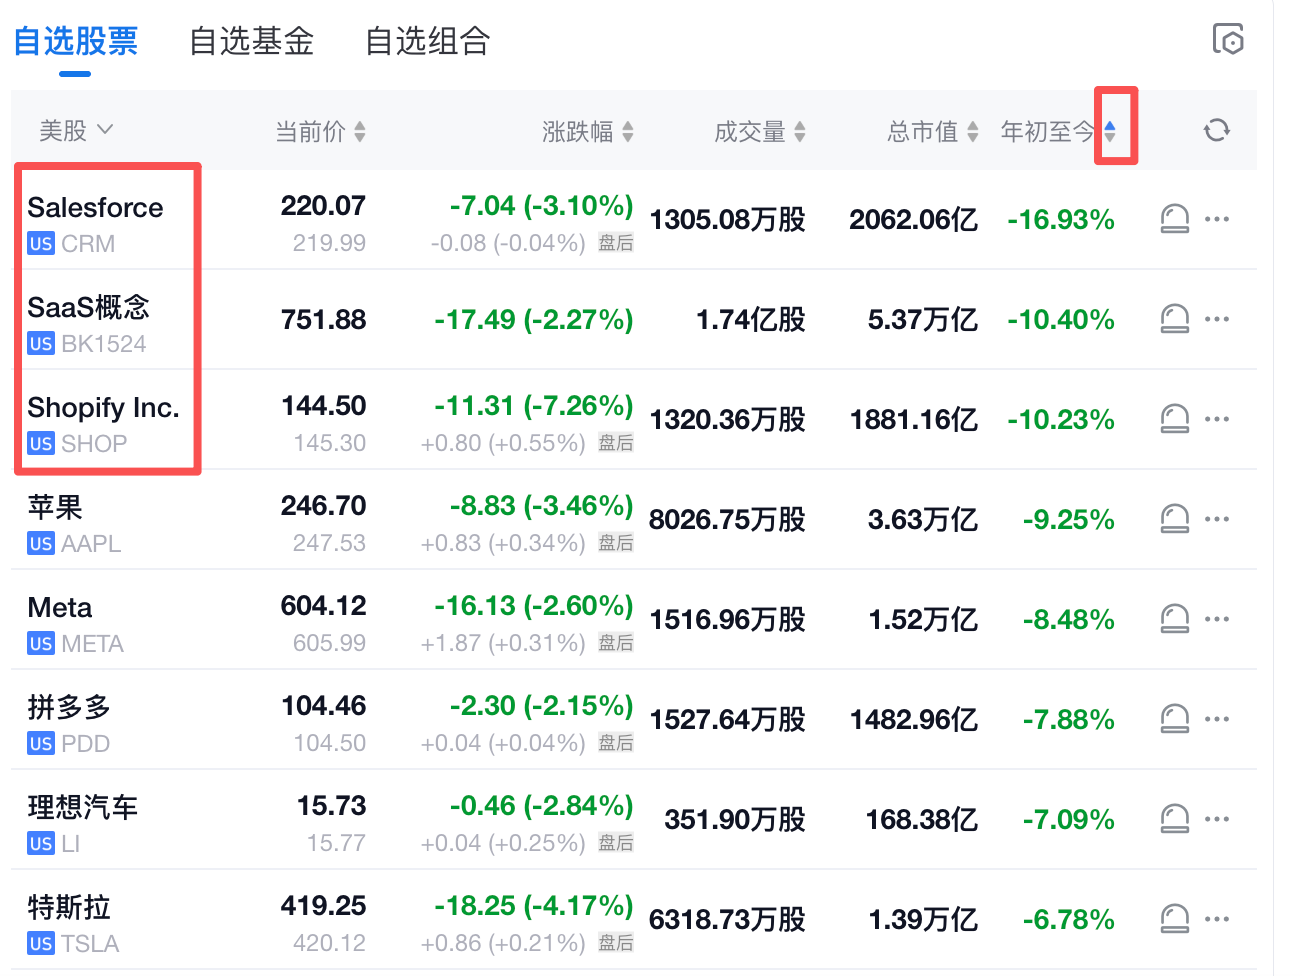Screen dimensions: 1302x976
Task: Open the SaaS概念 BK1524 entry
Action: [x=89, y=324]
